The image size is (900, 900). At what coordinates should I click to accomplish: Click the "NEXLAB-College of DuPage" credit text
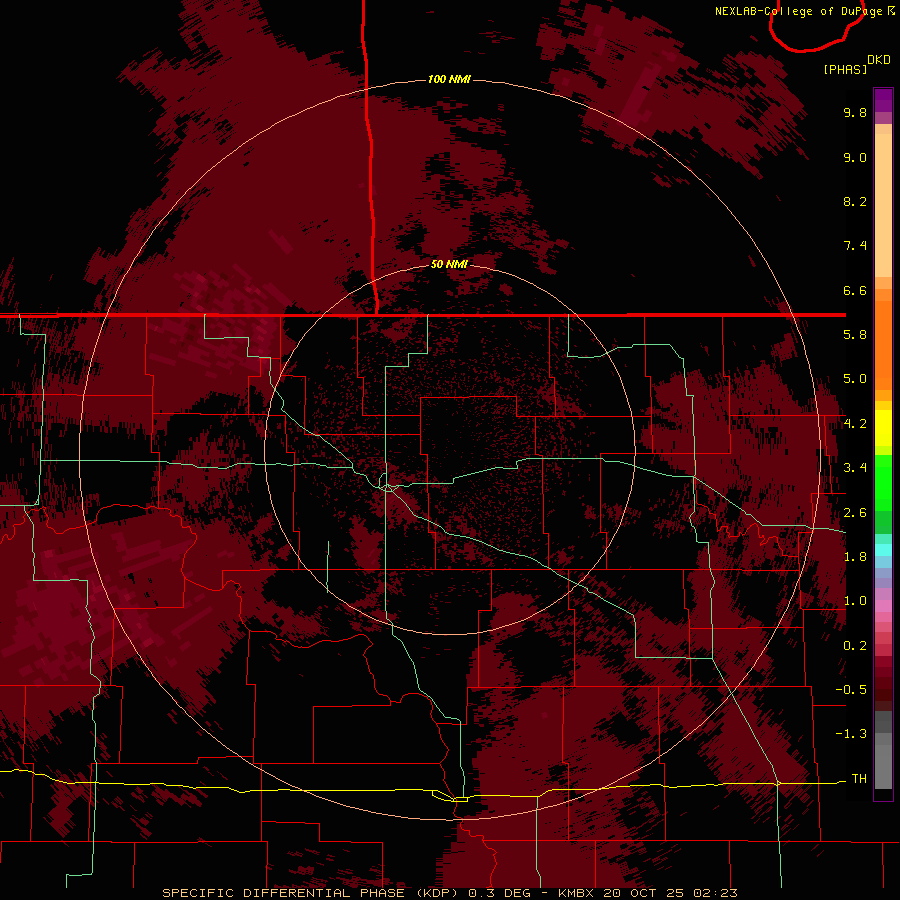[800, 11]
